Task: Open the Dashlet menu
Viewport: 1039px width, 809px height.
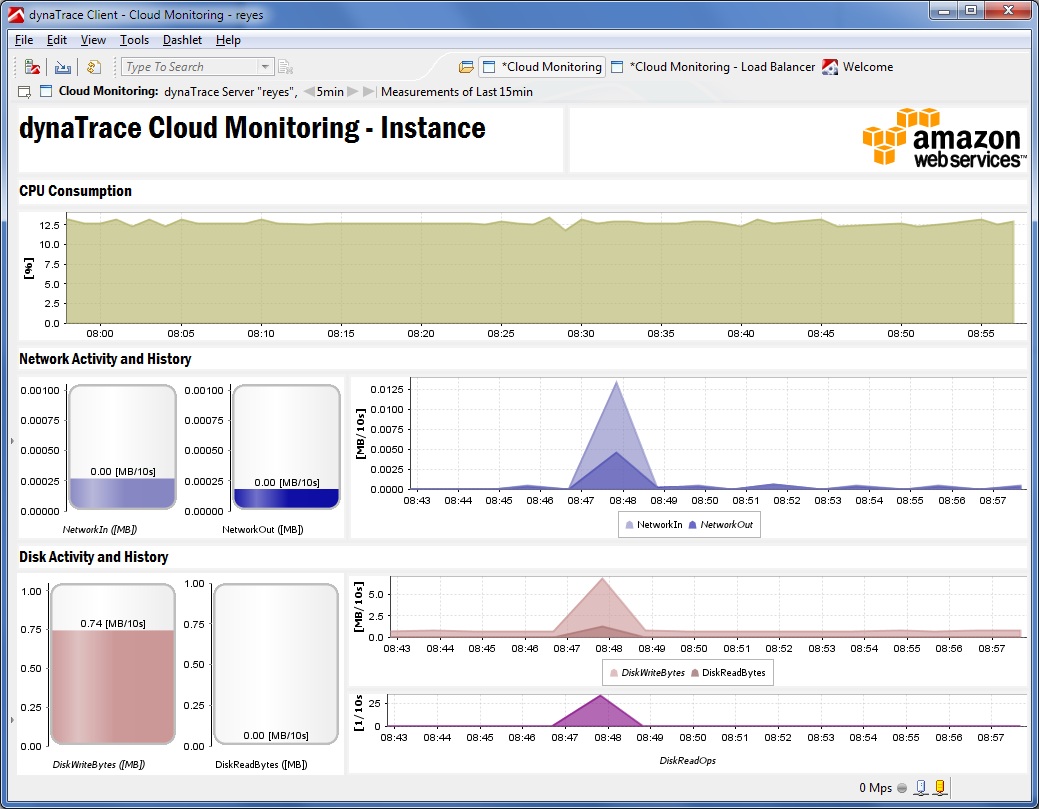Action: tap(182, 40)
